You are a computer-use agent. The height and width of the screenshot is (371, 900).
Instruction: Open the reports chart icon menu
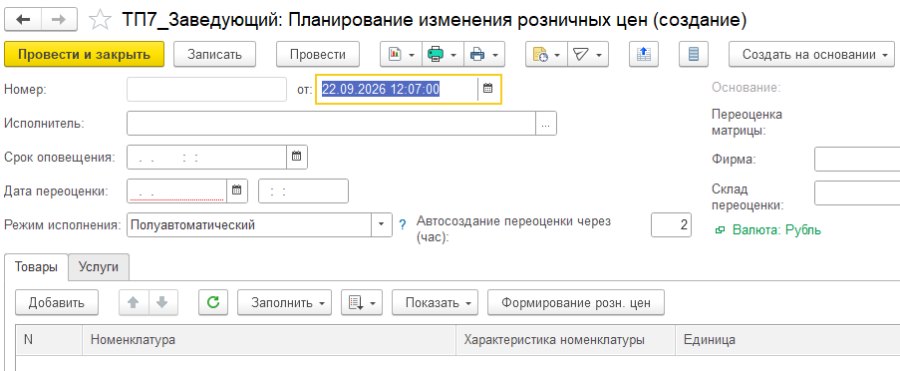395,55
